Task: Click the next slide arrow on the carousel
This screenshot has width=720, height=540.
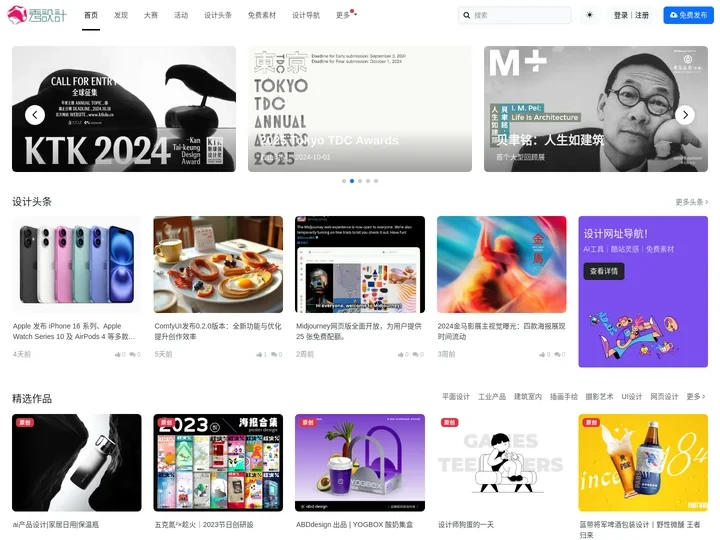Action: 685,115
